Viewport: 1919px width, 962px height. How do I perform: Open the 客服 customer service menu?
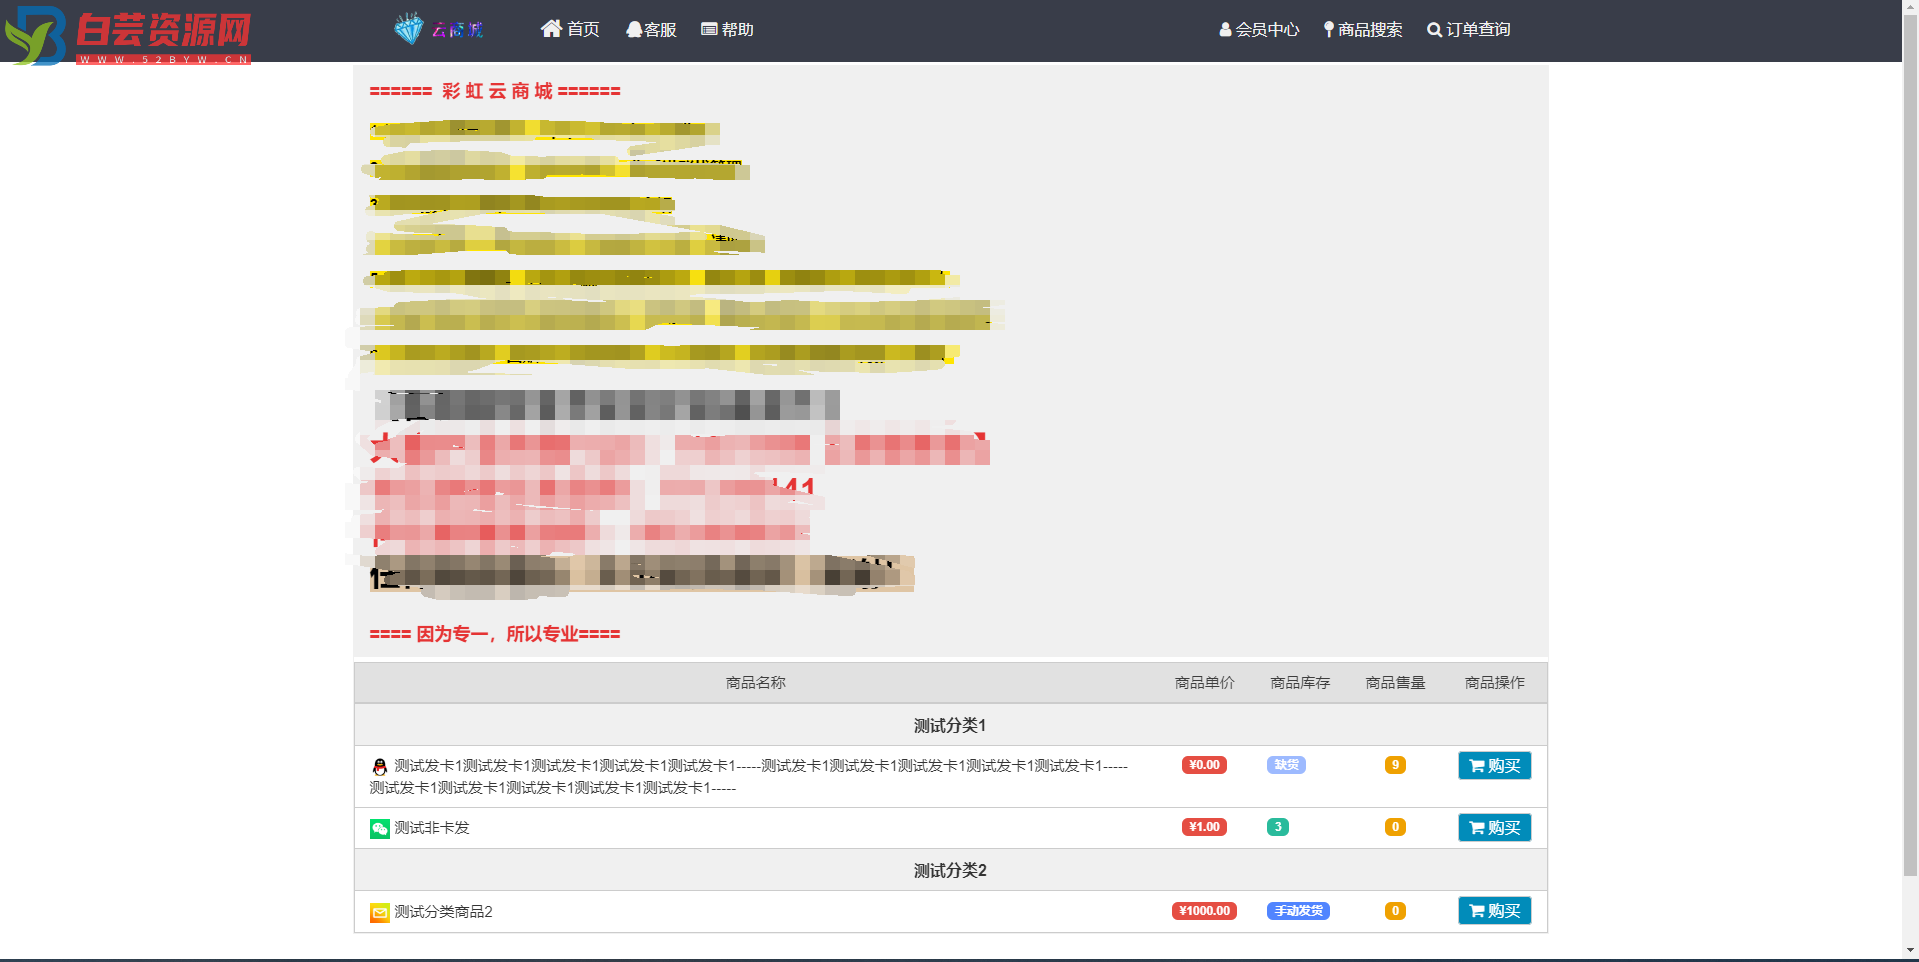point(651,29)
